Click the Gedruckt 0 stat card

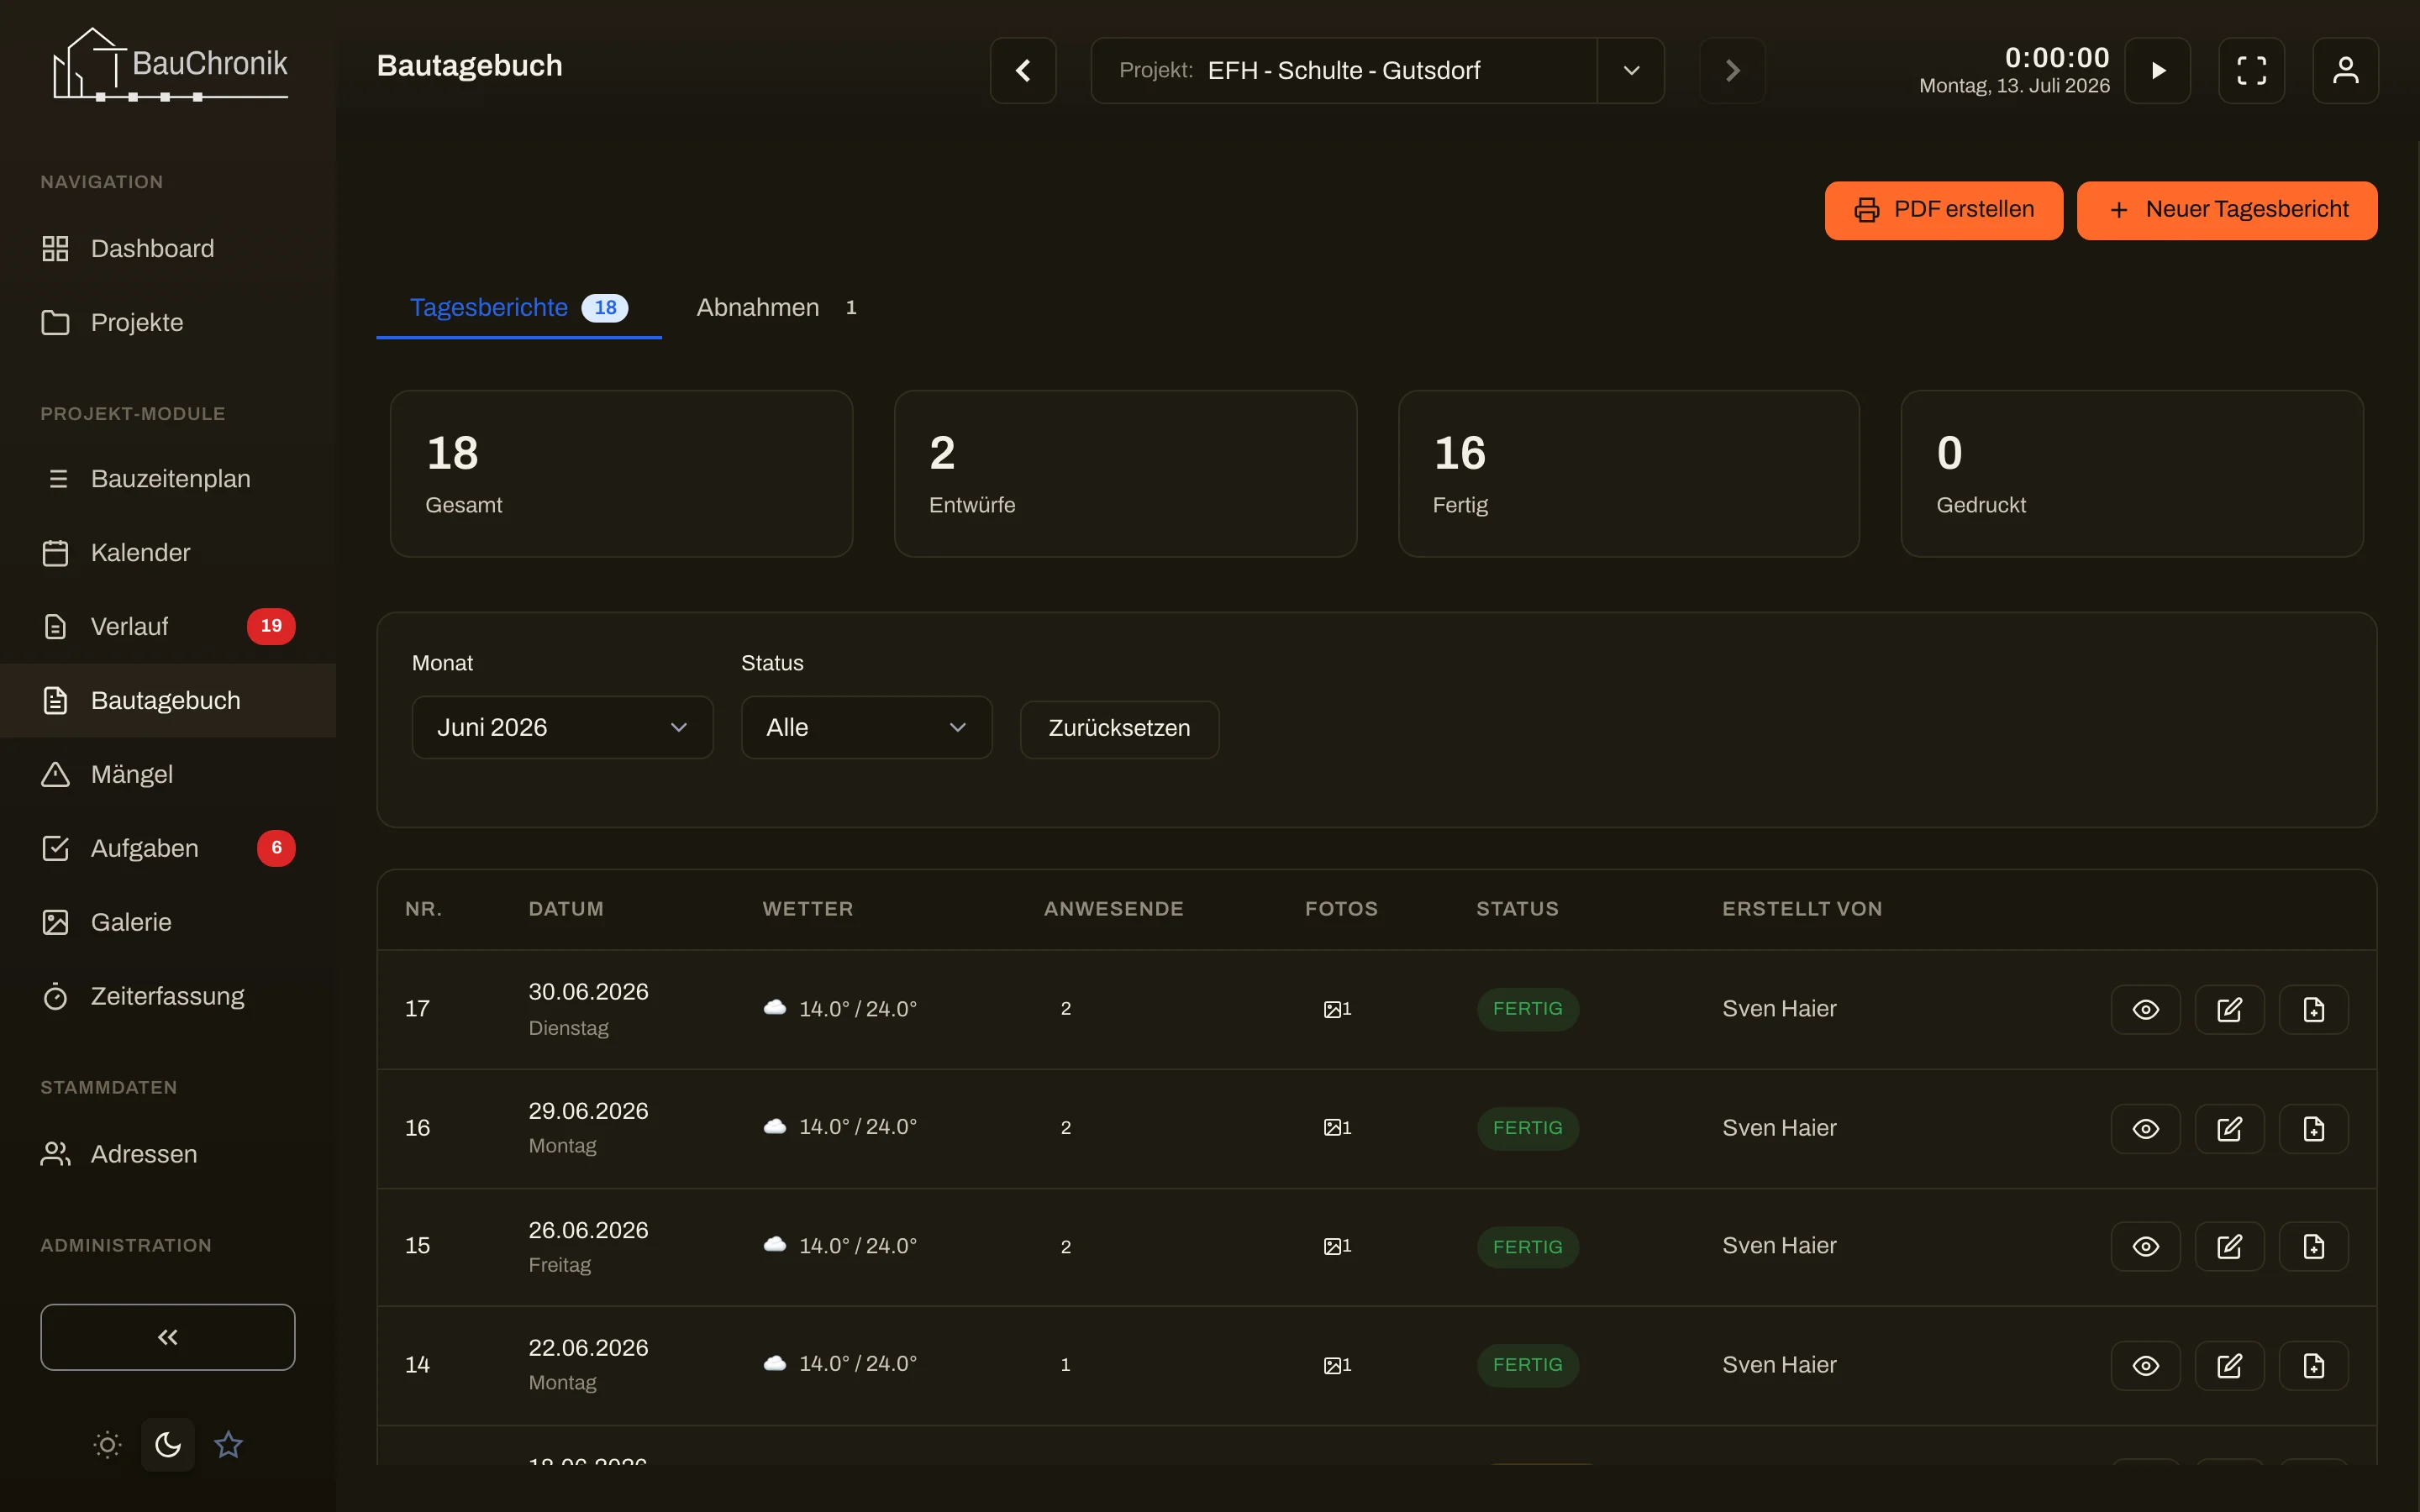point(2132,474)
